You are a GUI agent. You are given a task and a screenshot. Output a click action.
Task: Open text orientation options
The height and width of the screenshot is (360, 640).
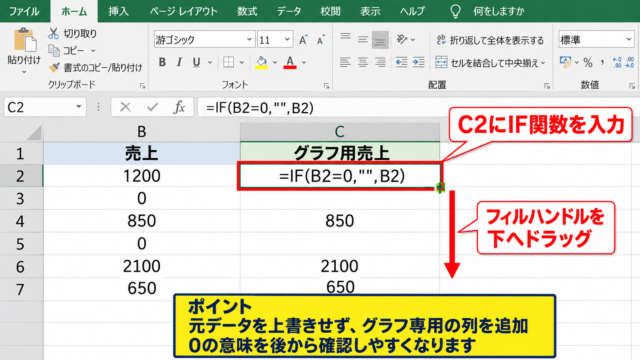(x=402, y=39)
